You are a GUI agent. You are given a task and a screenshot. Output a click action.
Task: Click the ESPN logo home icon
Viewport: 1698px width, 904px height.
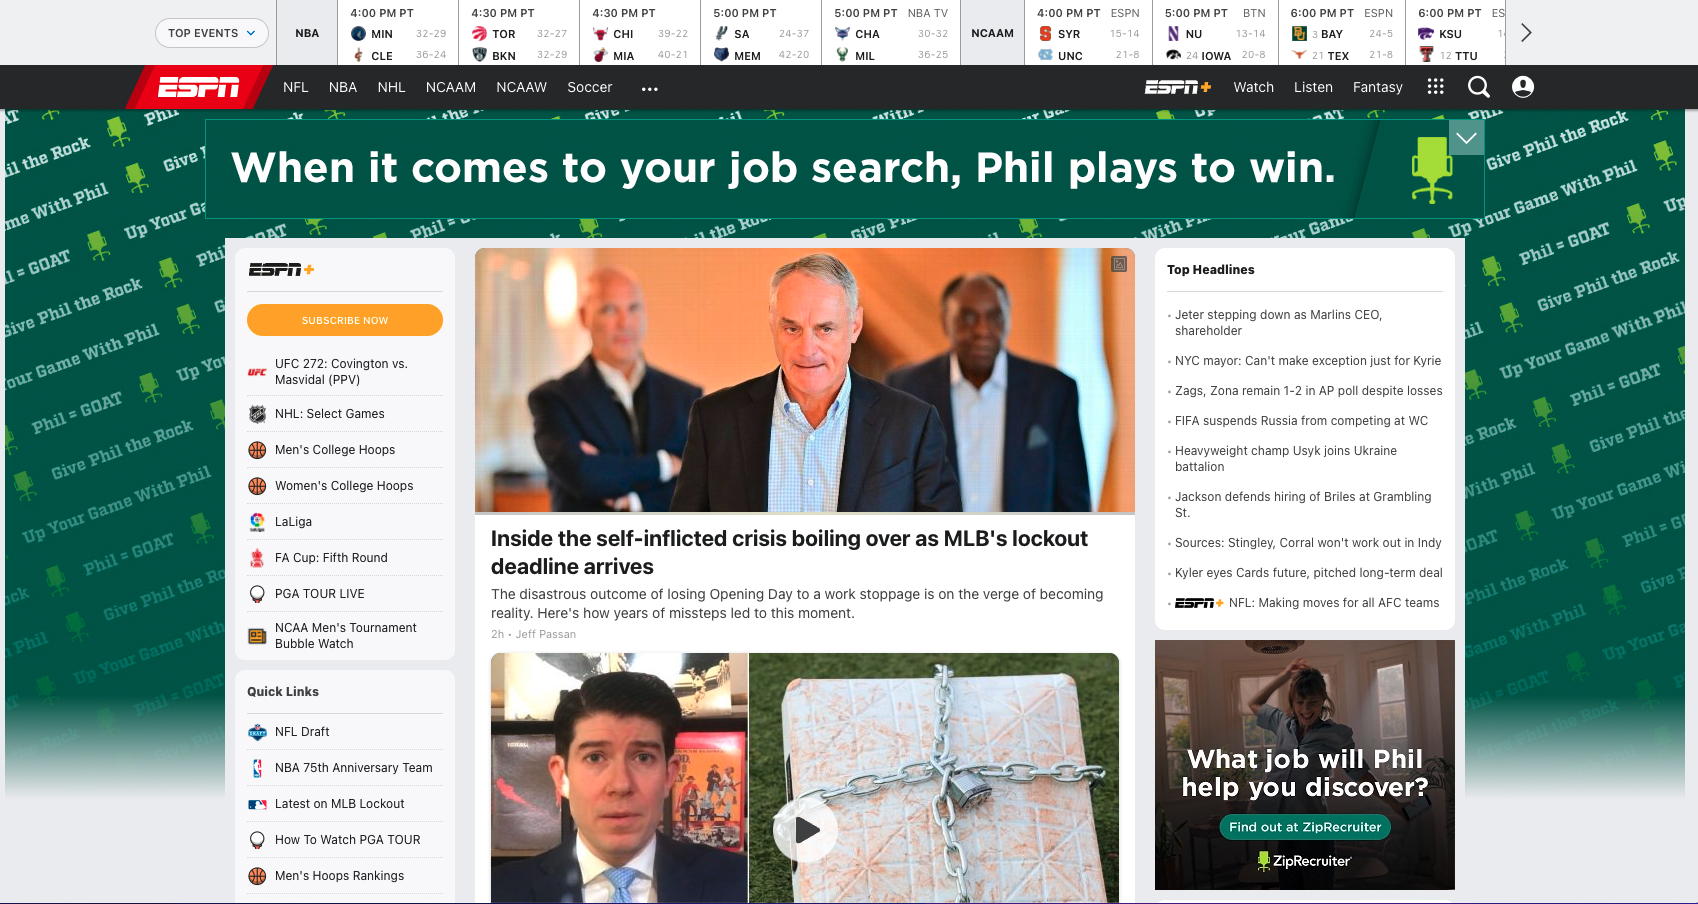[x=199, y=88]
